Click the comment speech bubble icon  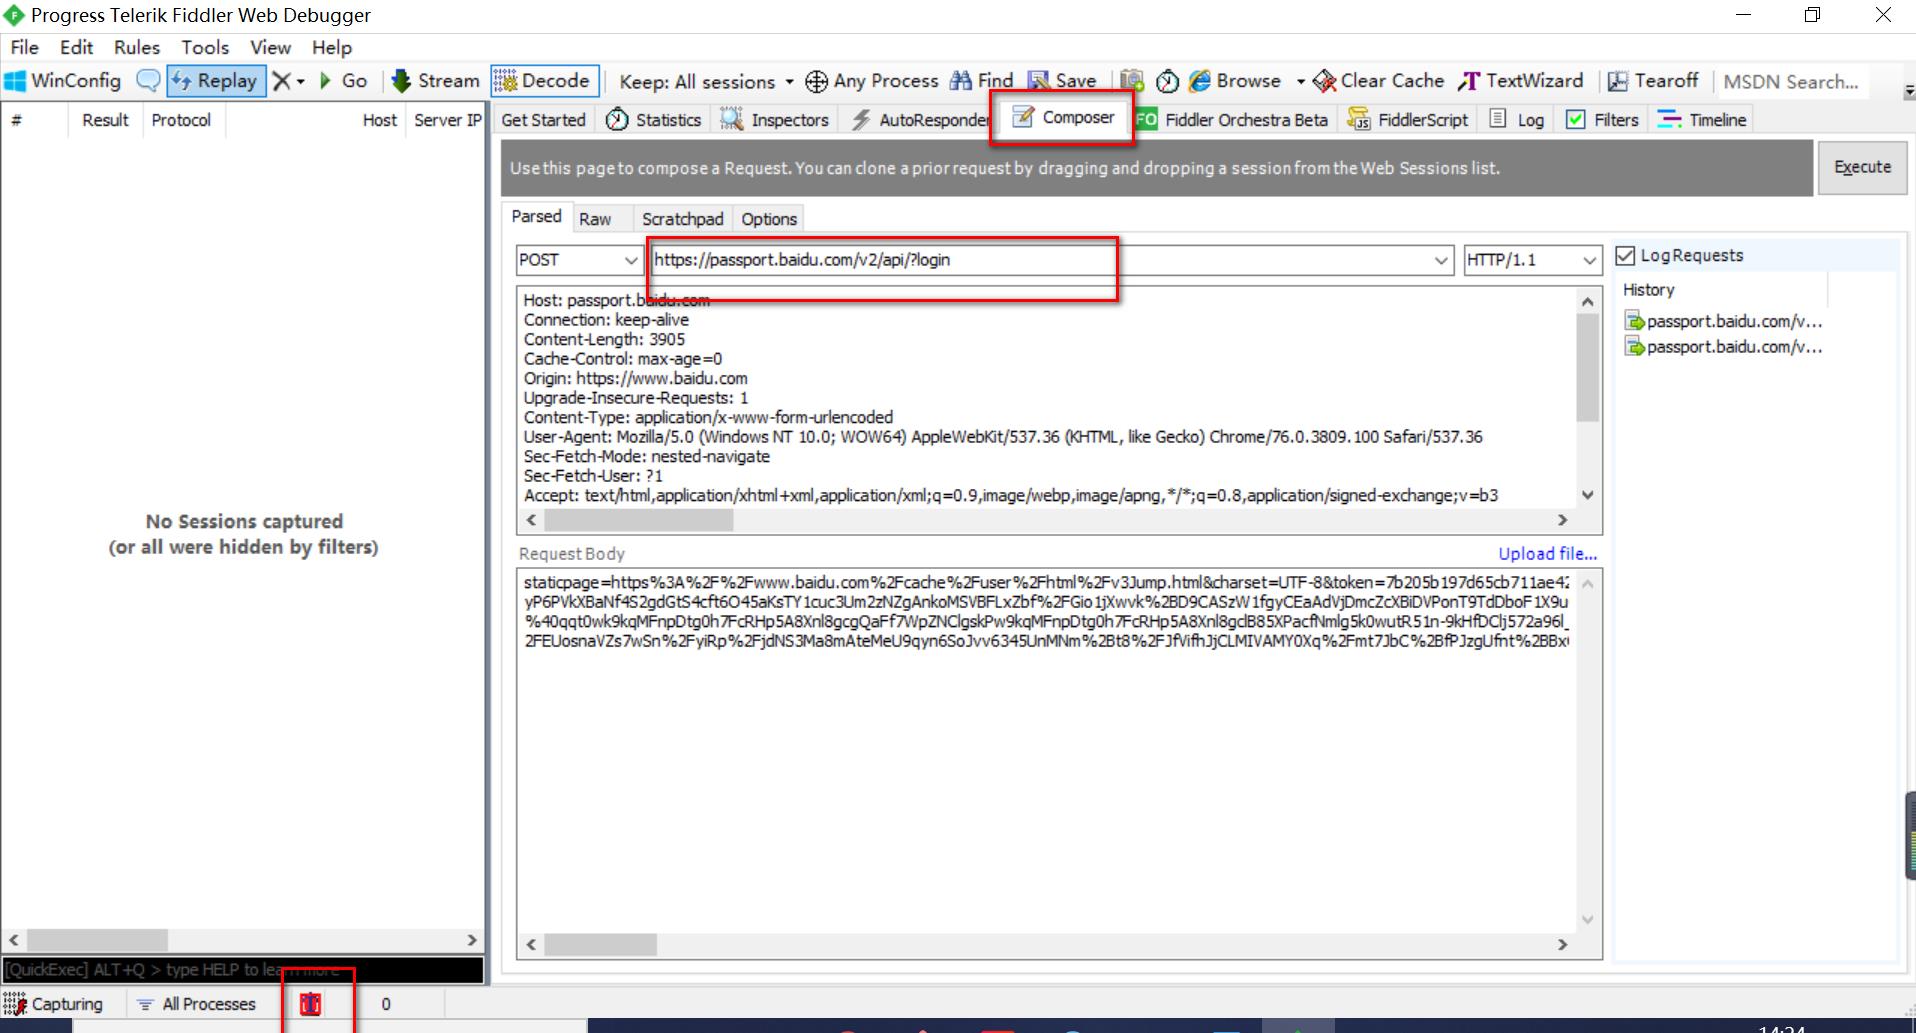point(148,81)
